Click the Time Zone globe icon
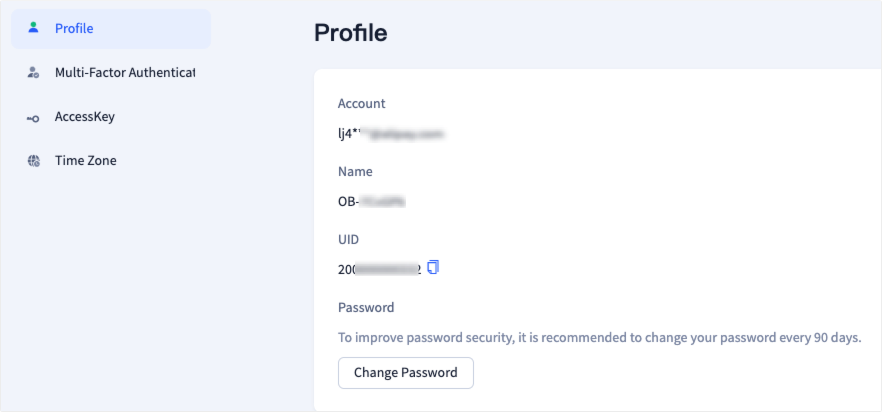The image size is (882, 412). coord(33,161)
